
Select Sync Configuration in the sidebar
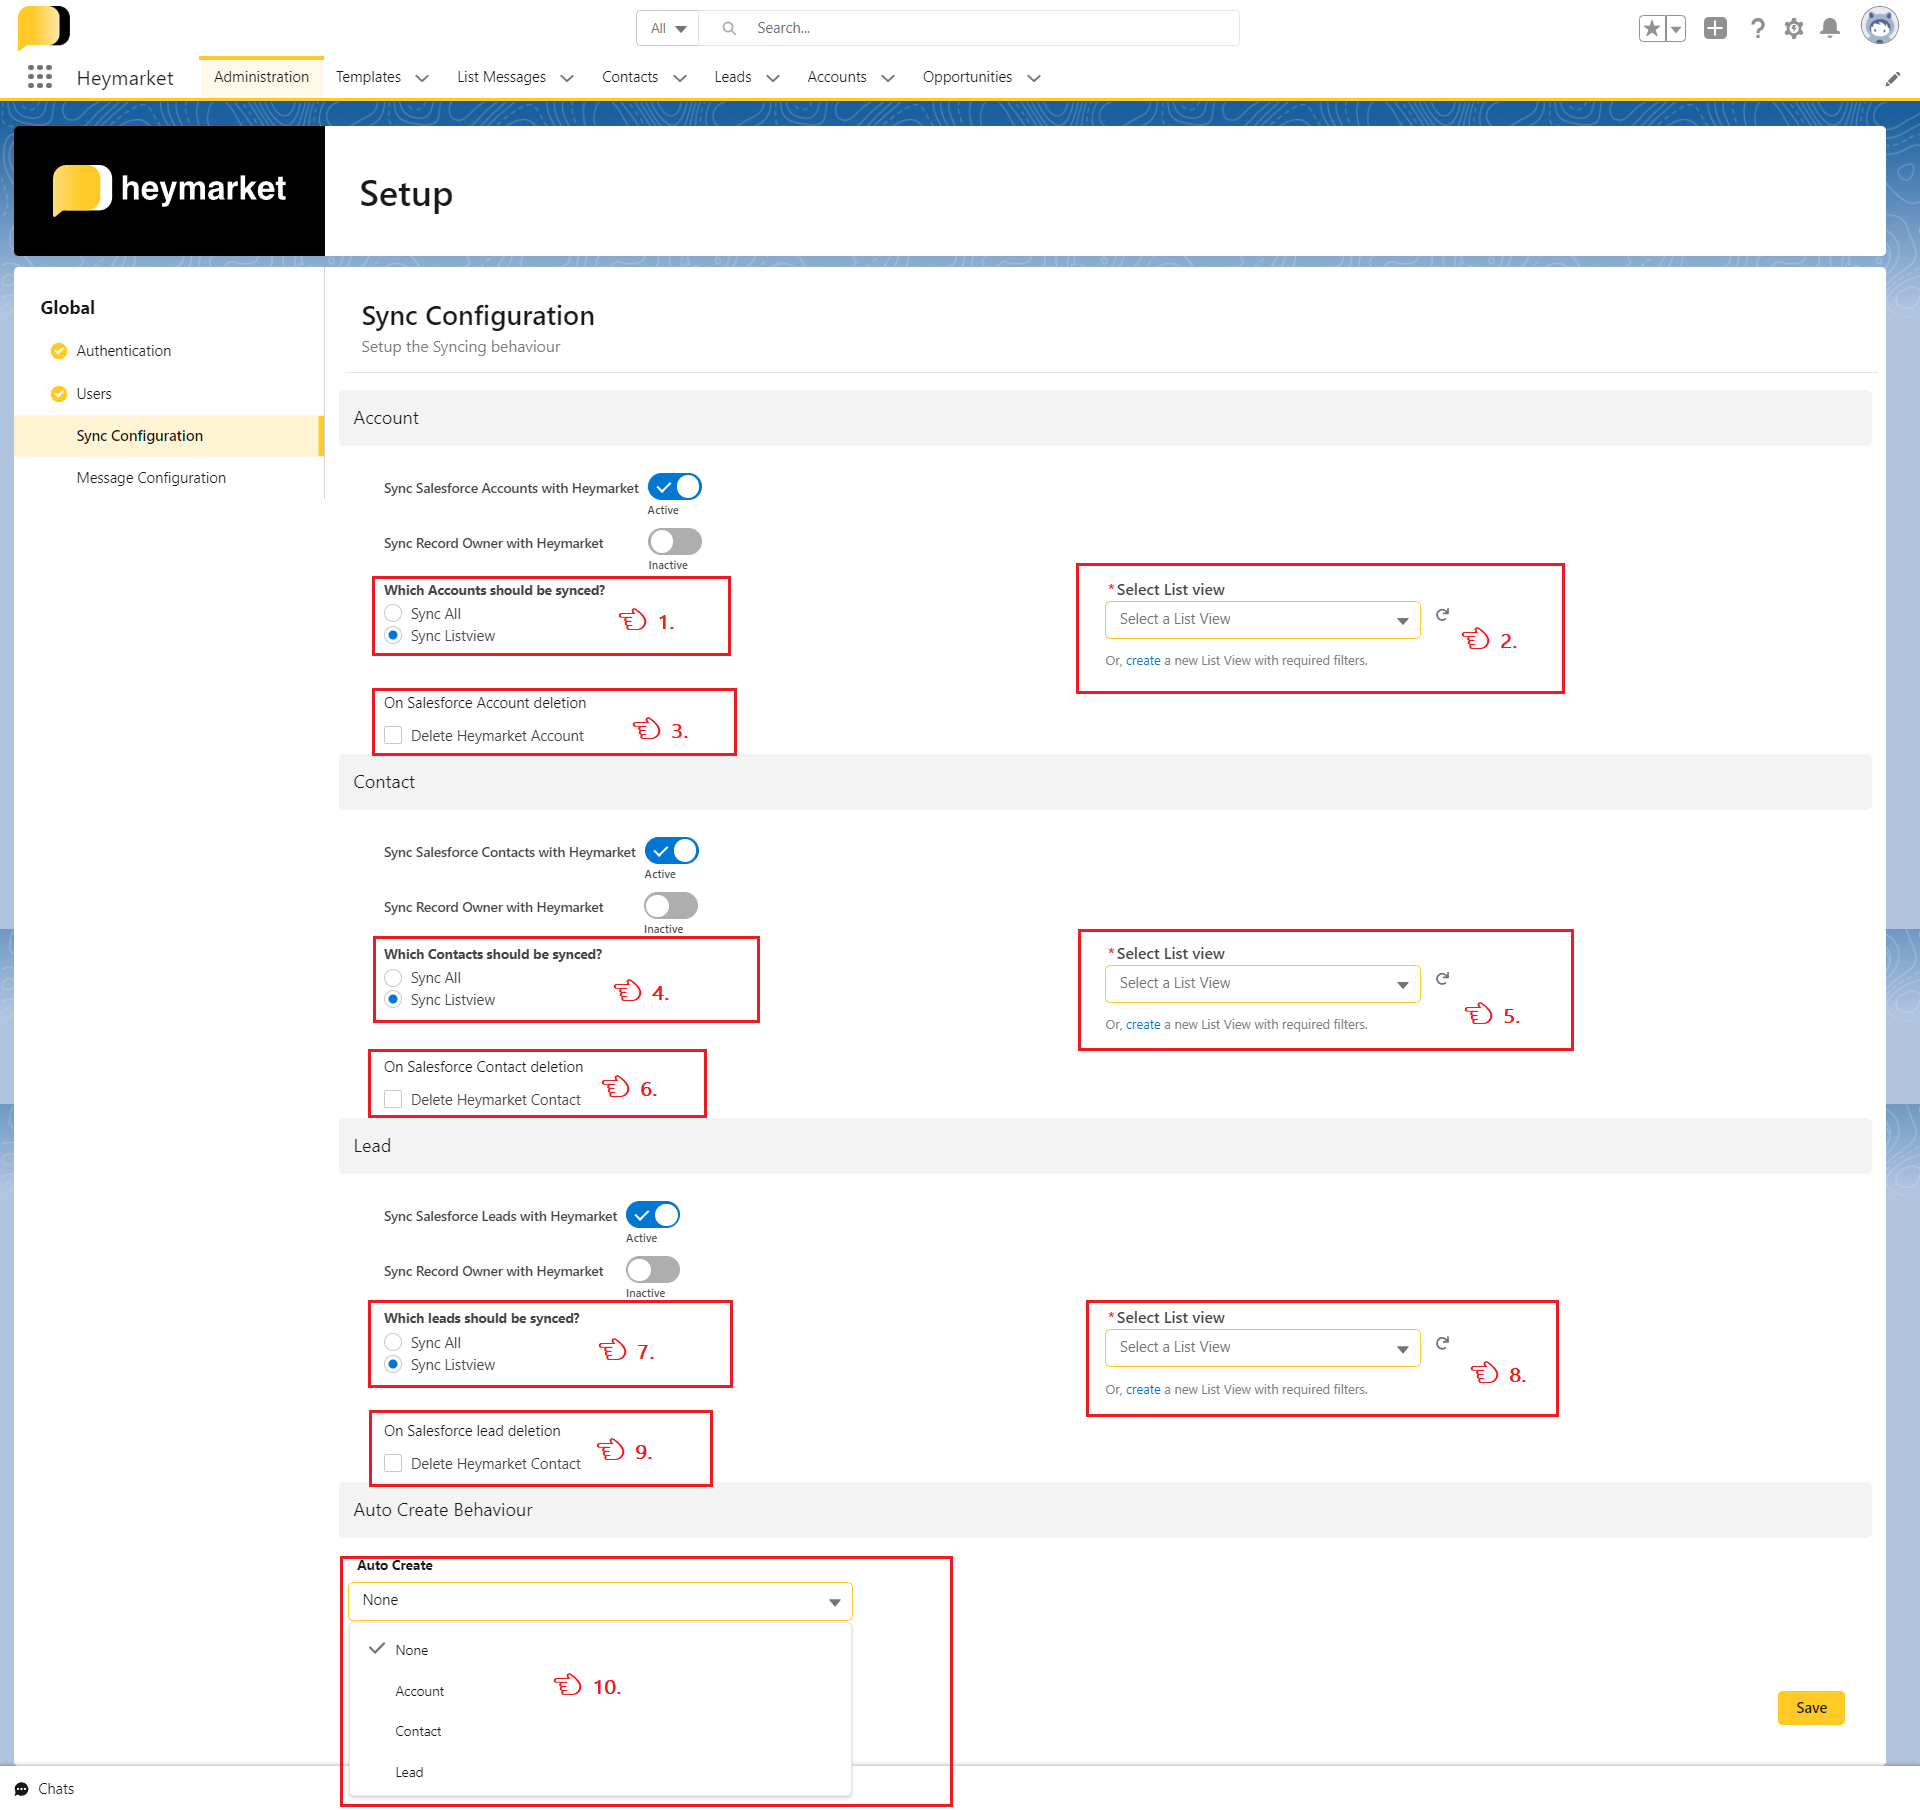[x=168, y=436]
